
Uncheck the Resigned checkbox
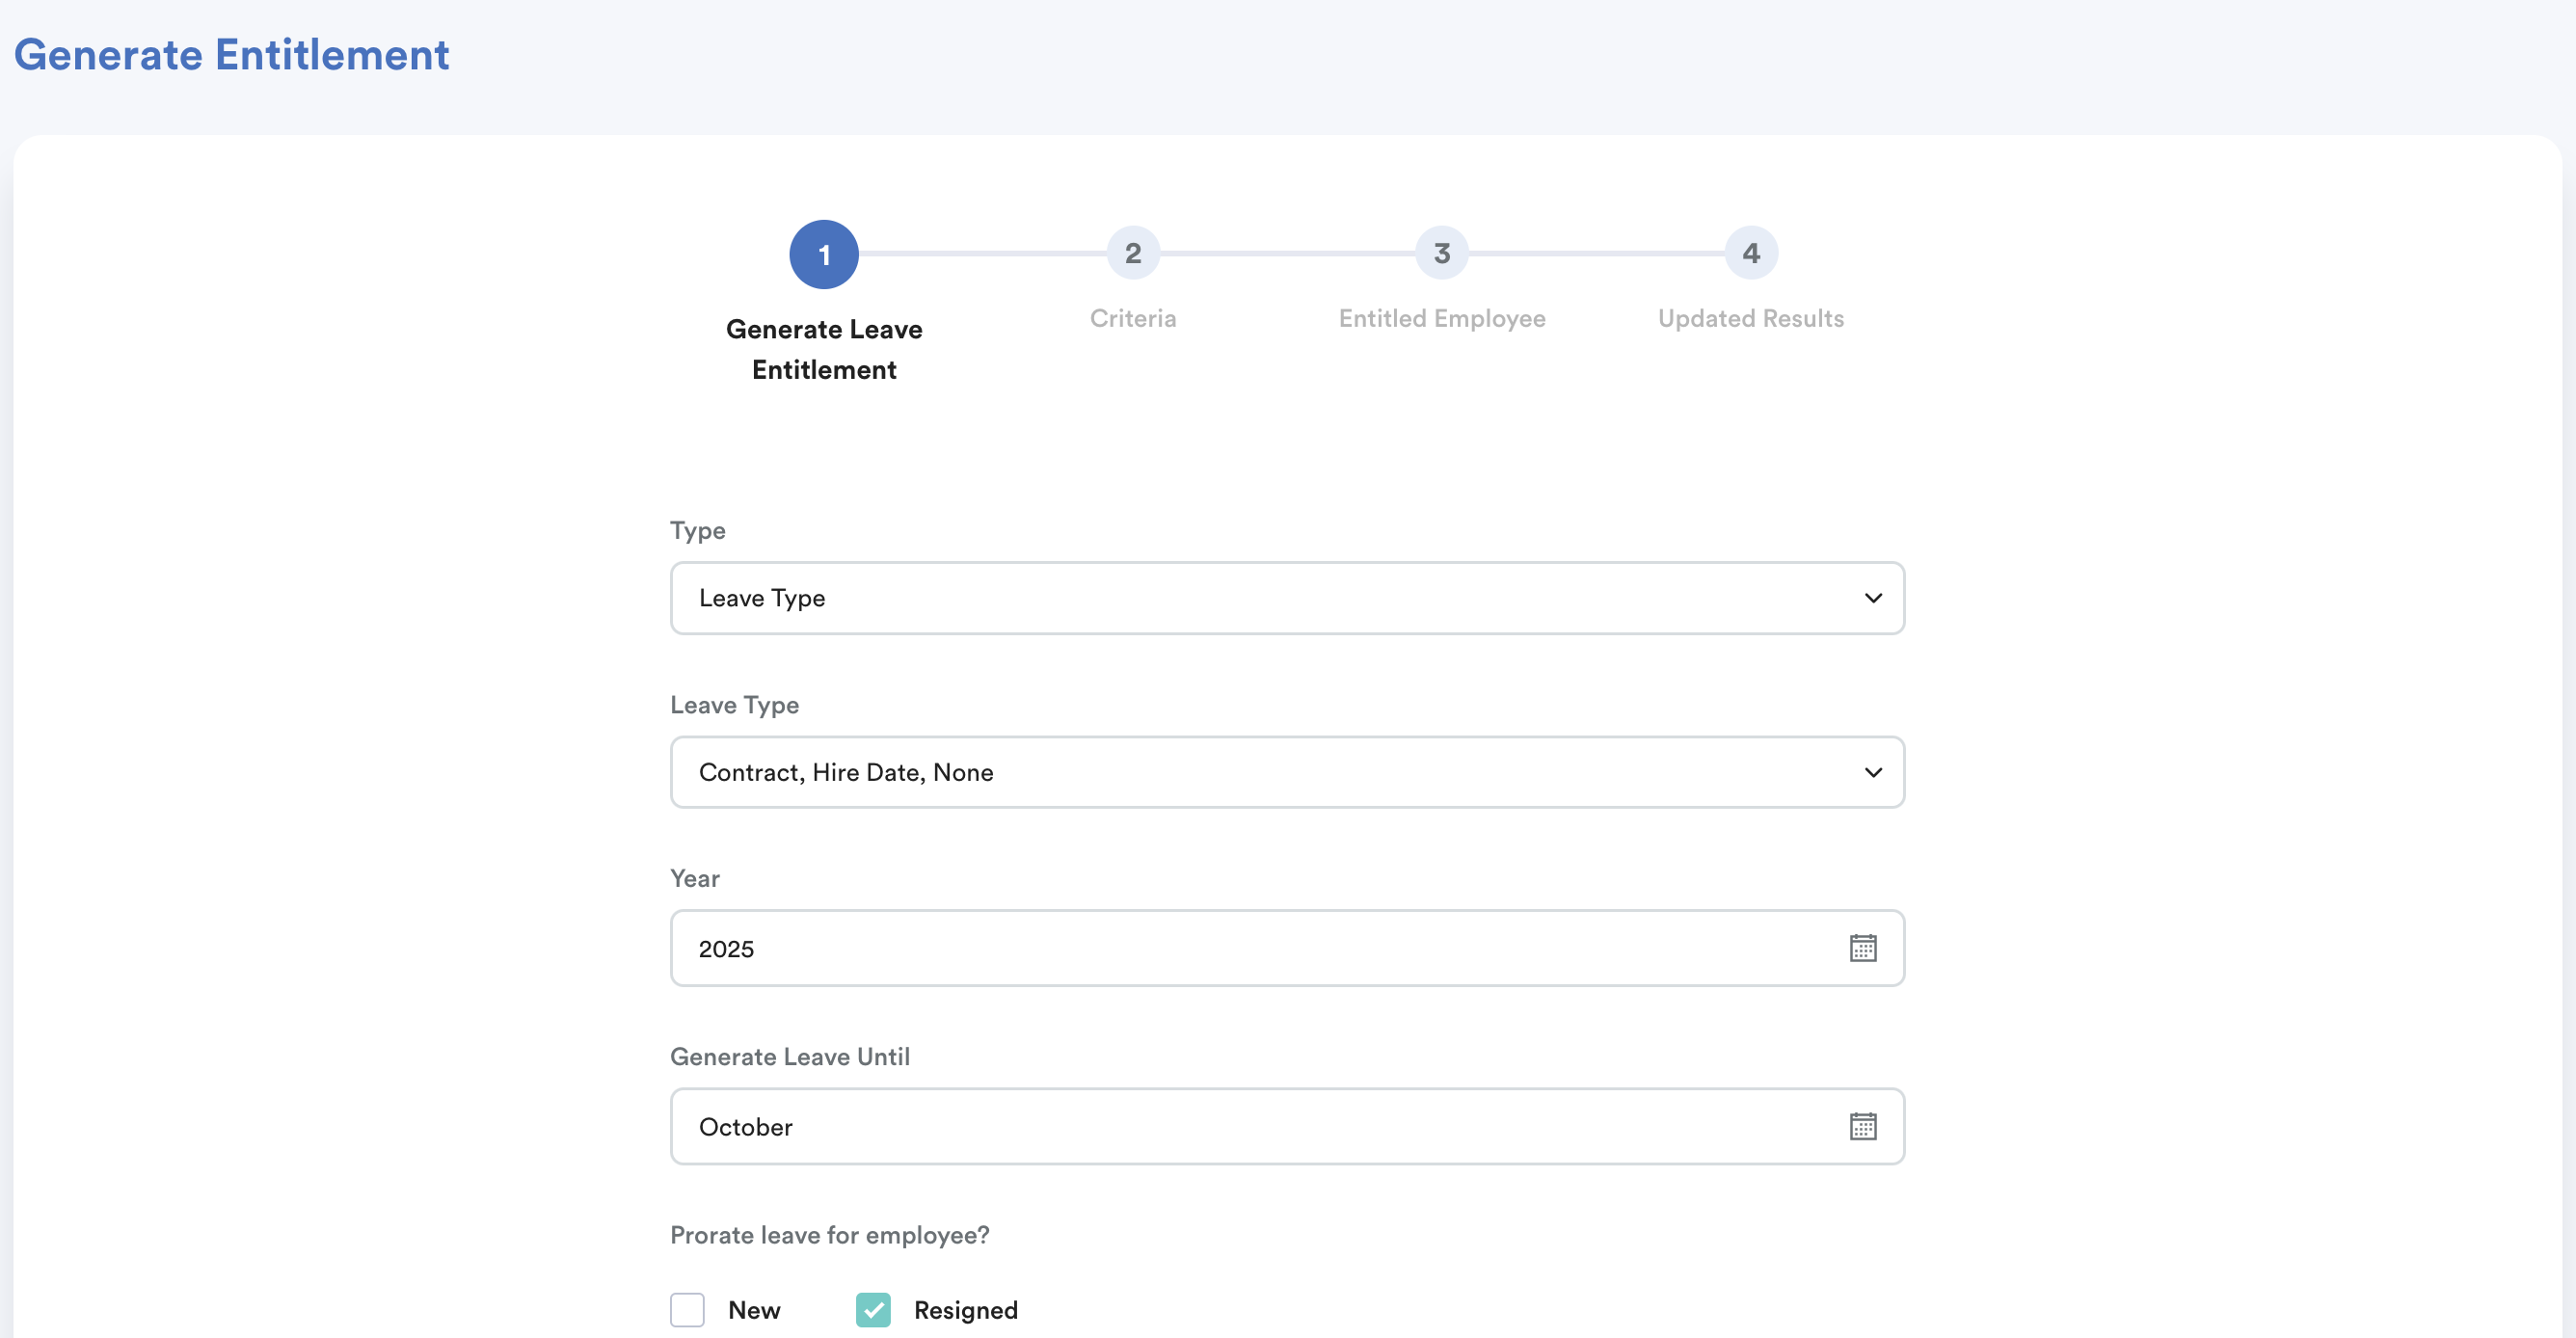[873, 1309]
